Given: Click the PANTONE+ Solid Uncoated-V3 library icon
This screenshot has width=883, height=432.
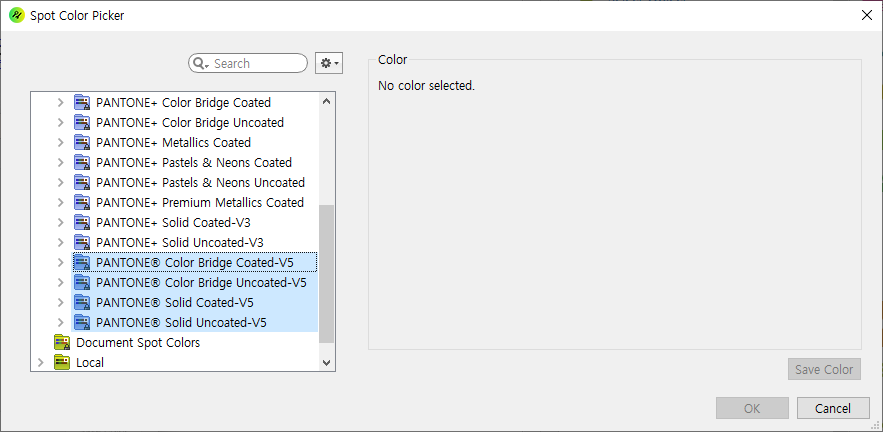Looking at the screenshot, I should 82,242.
